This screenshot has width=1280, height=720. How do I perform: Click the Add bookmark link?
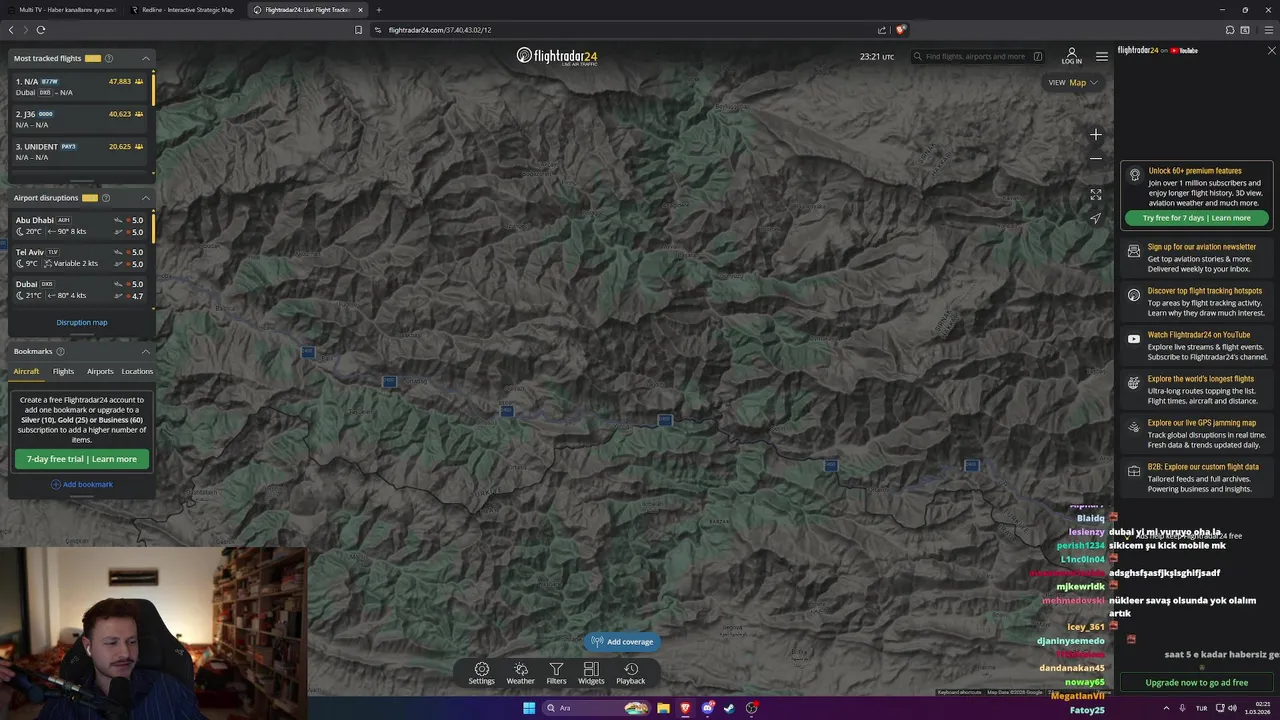[82, 484]
